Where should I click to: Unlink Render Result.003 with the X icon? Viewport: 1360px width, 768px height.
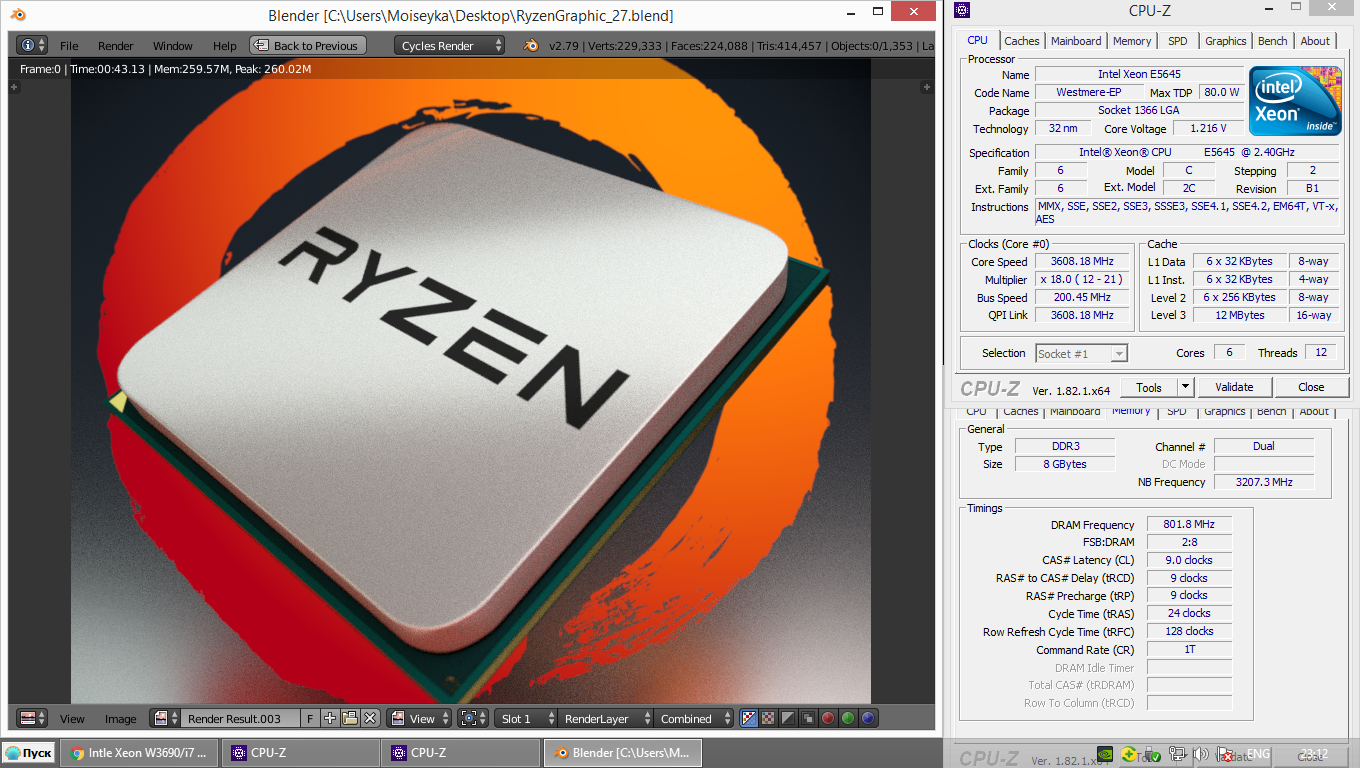click(370, 718)
